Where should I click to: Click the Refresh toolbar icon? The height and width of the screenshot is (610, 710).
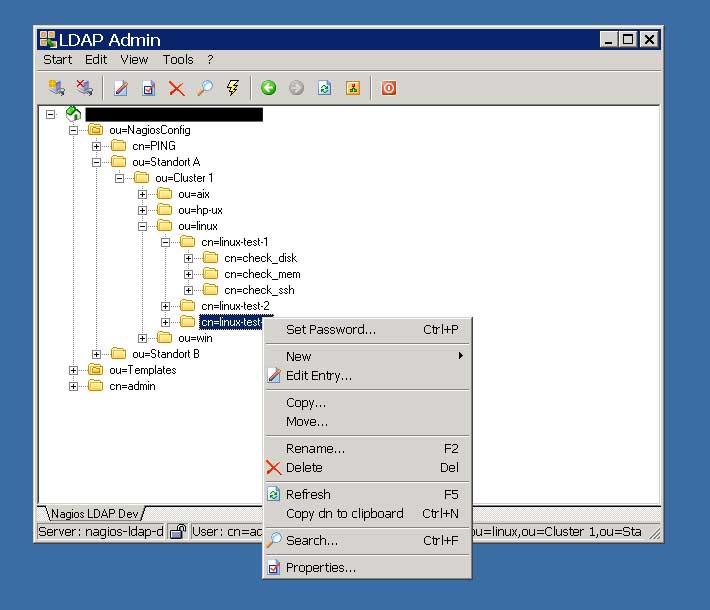tap(325, 88)
